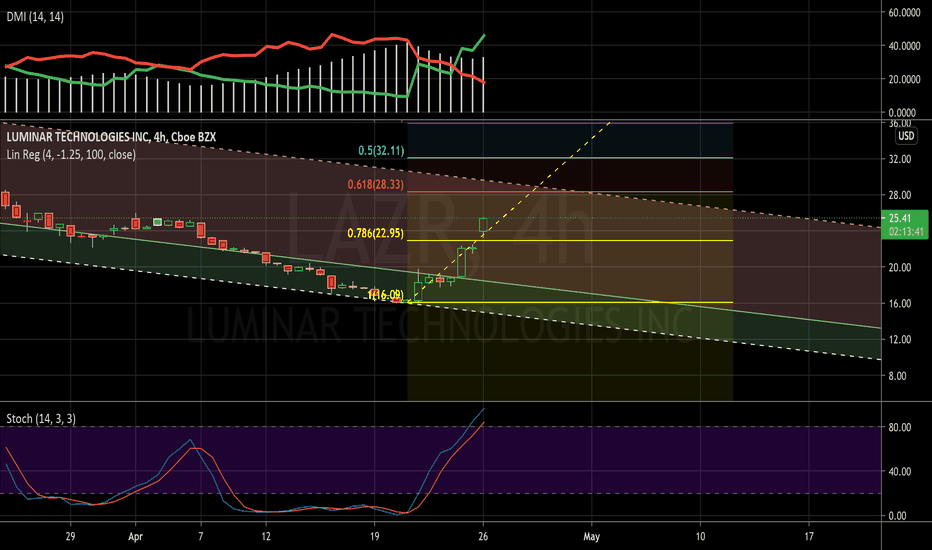
Task: Click the 12.00 price axis label
Action: (x=900, y=340)
